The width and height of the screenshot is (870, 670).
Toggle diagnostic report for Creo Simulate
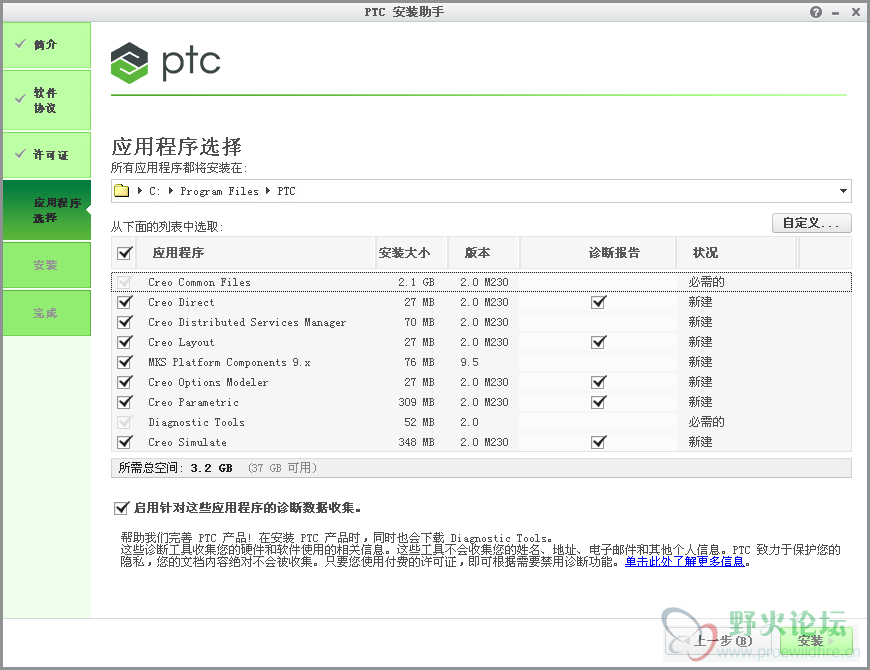pyautogui.click(x=598, y=442)
